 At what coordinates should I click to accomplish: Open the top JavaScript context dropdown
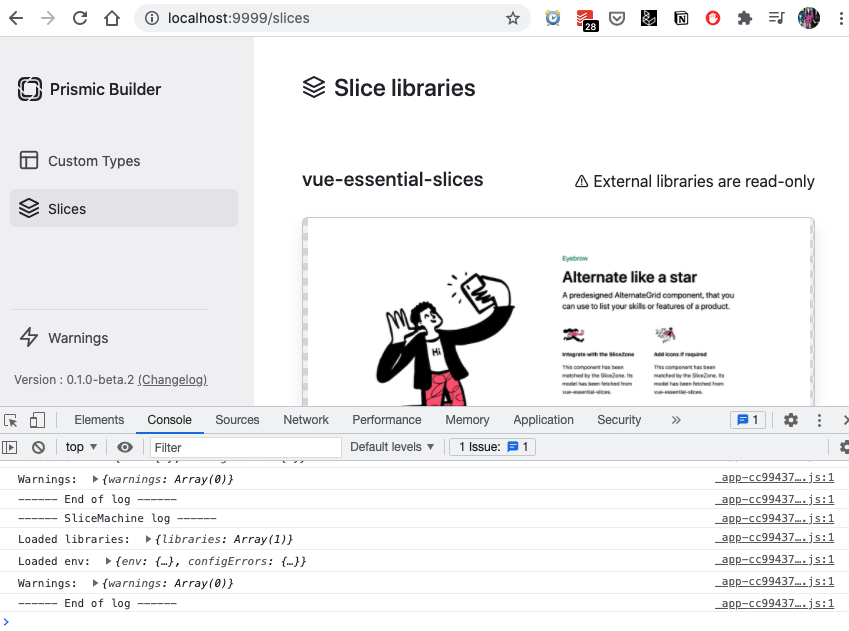[81, 447]
